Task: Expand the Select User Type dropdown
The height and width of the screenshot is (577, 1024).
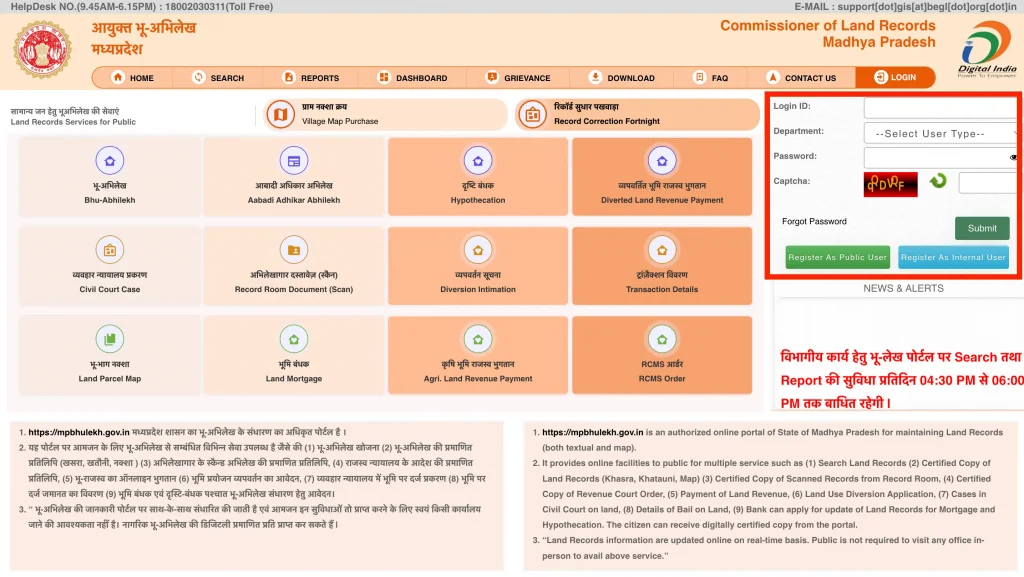Action: click(940, 133)
